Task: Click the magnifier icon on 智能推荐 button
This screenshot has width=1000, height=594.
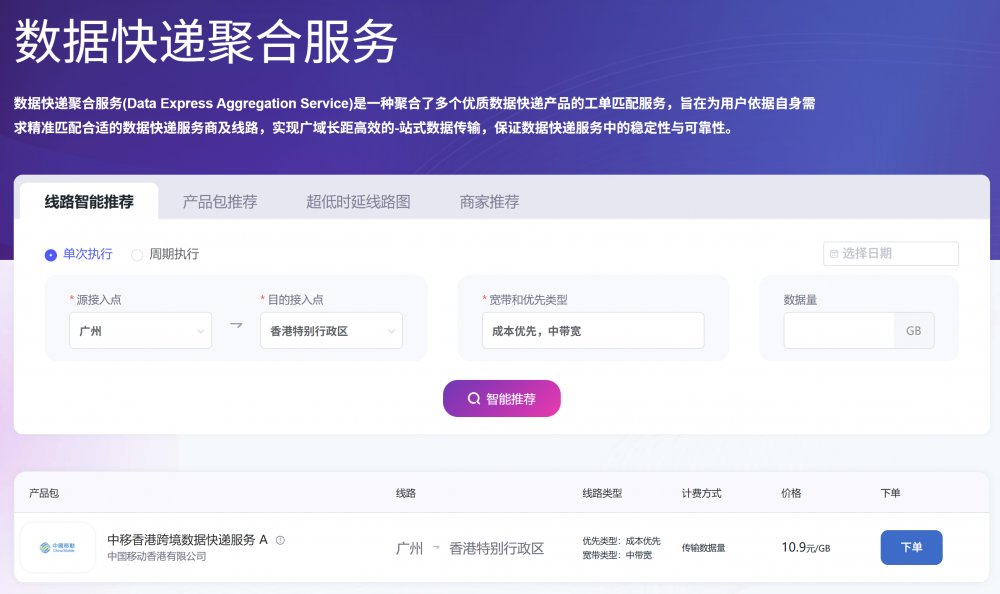Action: (474, 398)
